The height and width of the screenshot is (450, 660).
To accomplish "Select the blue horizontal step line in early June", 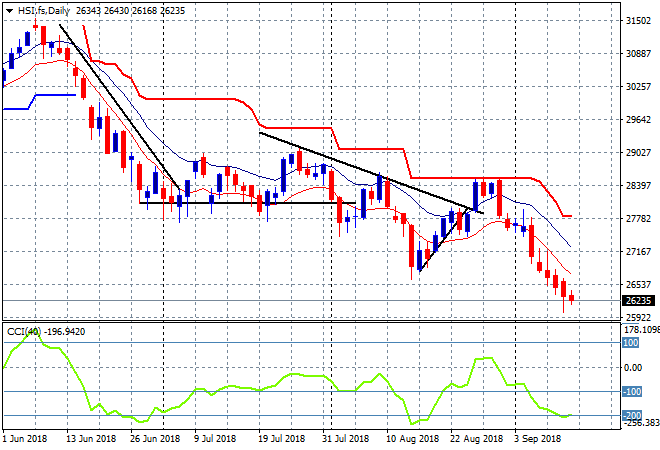I will (x=39, y=101).
